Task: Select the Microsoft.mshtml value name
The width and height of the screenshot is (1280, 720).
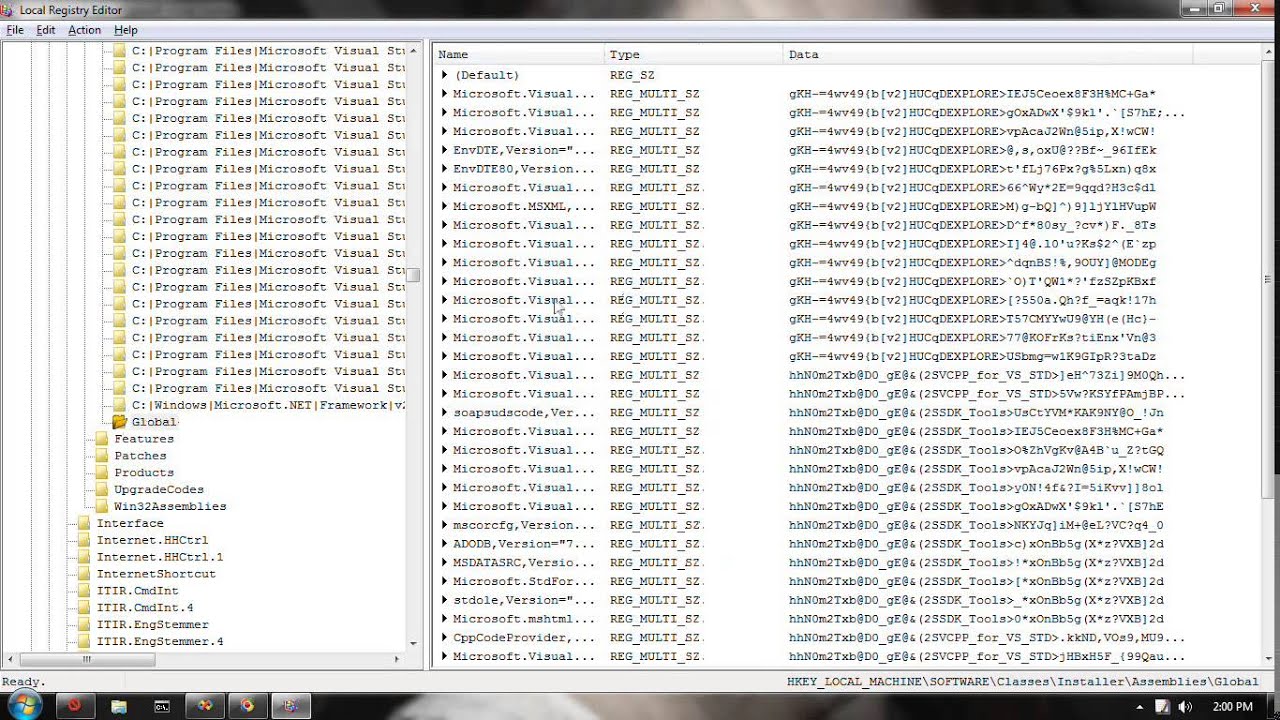Action: tap(523, 619)
